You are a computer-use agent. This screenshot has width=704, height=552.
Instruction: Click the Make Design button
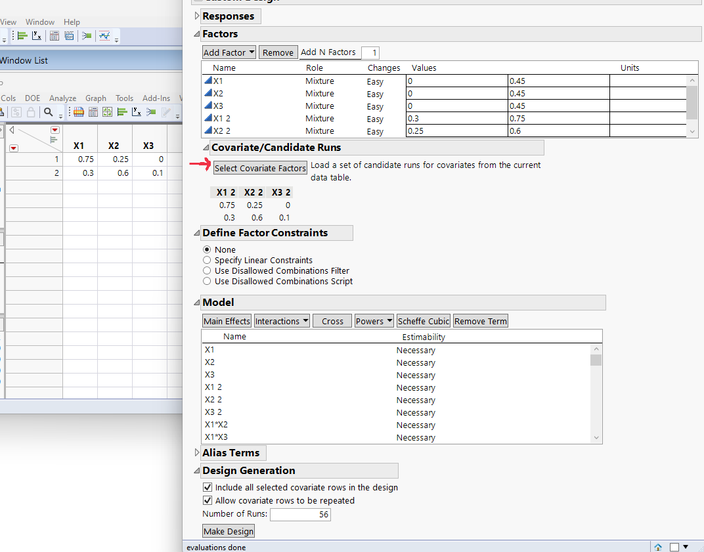[228, 531]
